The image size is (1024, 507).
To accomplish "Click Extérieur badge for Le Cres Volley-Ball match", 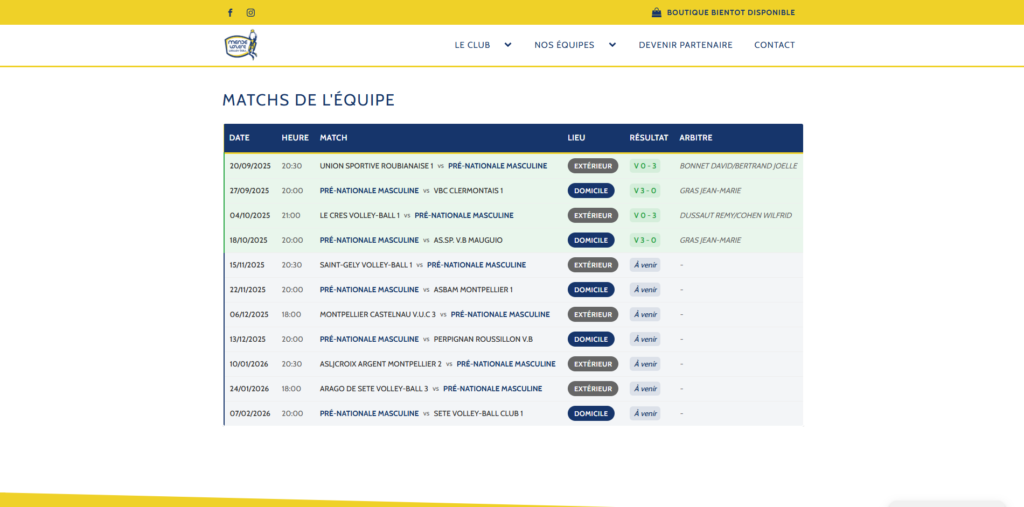I will tap(593, 216).
